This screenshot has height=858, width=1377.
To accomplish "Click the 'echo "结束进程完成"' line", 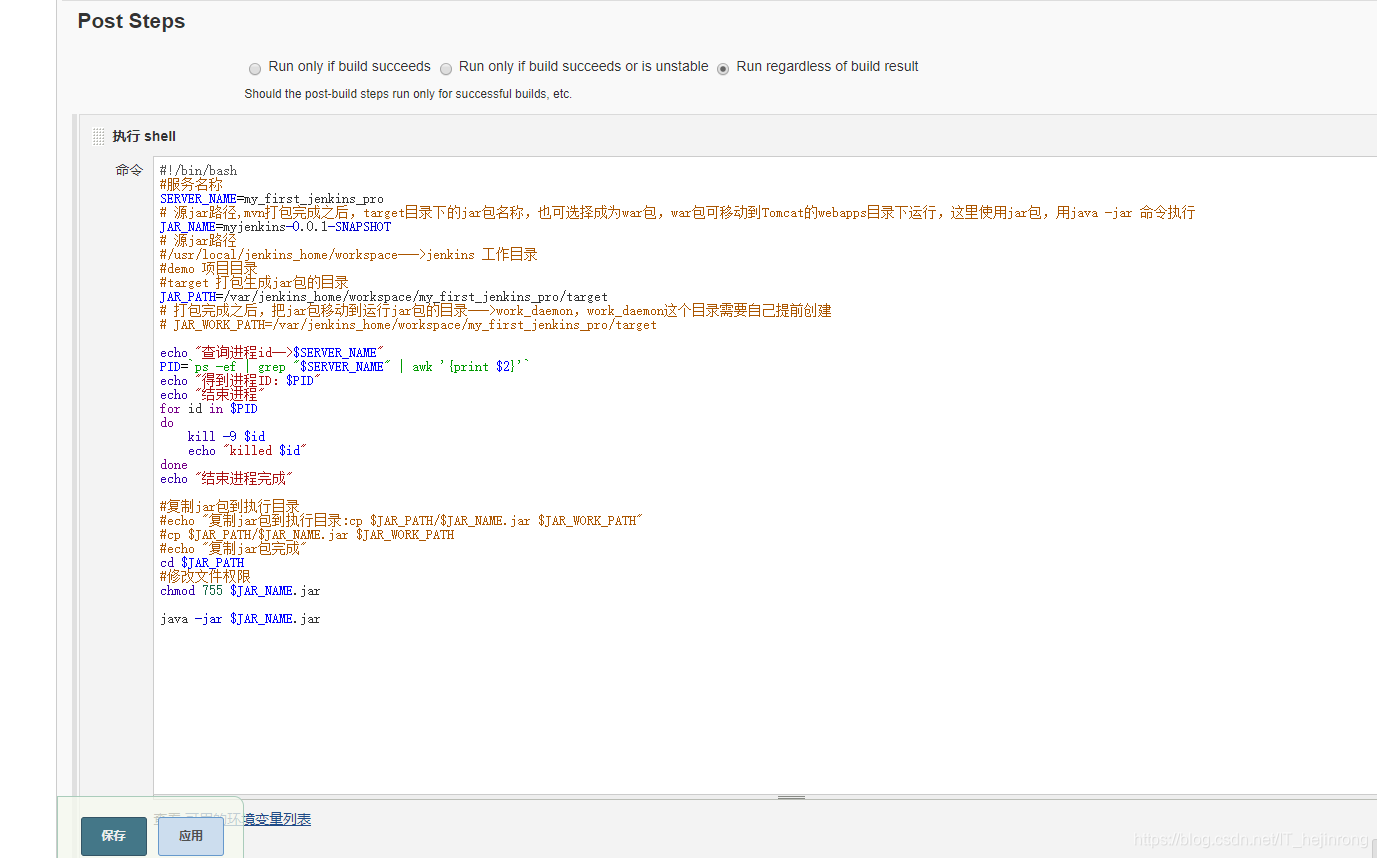I will (x=227, y=479).
